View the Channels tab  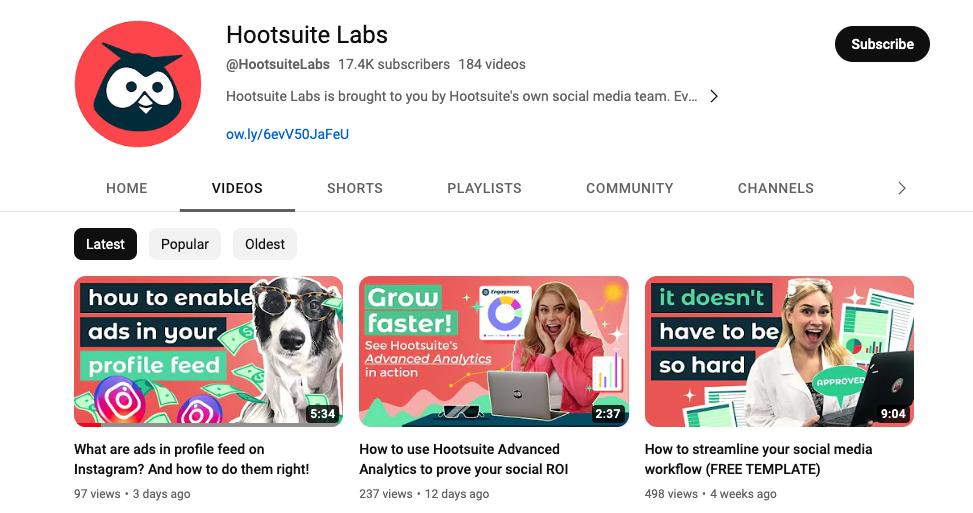[x=775, y=188]
